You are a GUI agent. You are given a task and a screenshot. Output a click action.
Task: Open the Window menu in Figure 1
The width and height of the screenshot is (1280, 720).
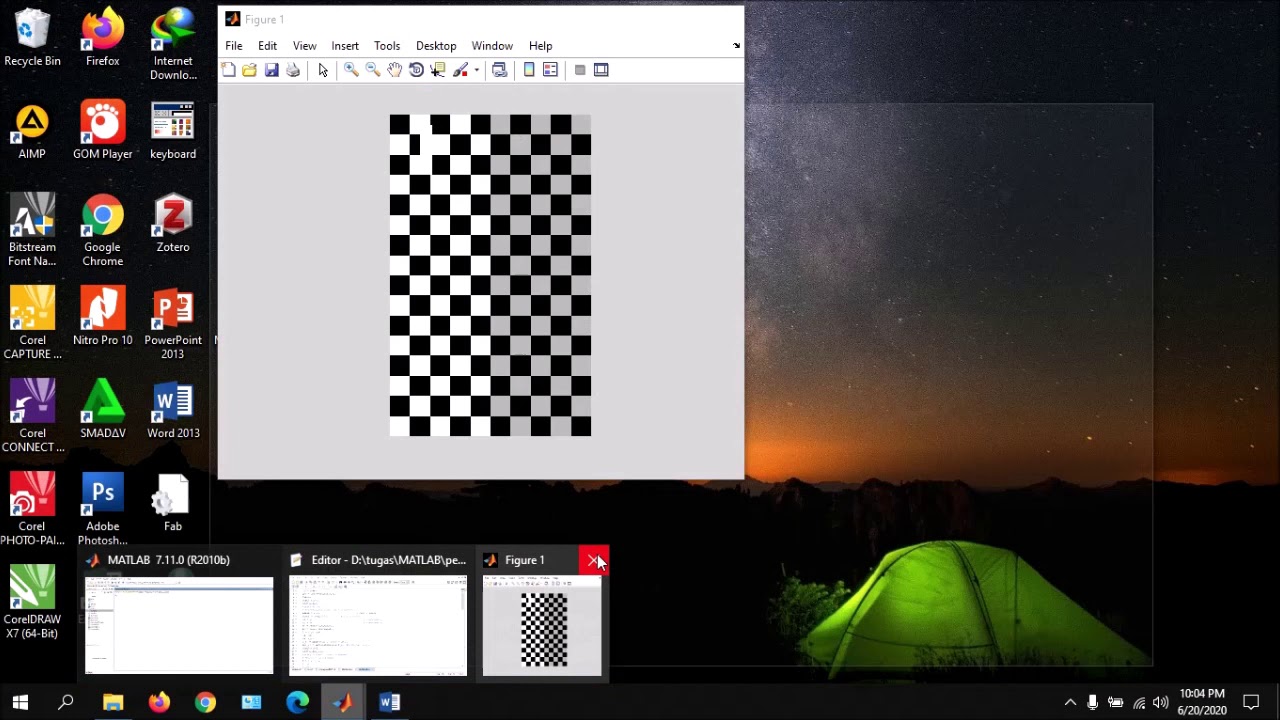pos(492,46)
